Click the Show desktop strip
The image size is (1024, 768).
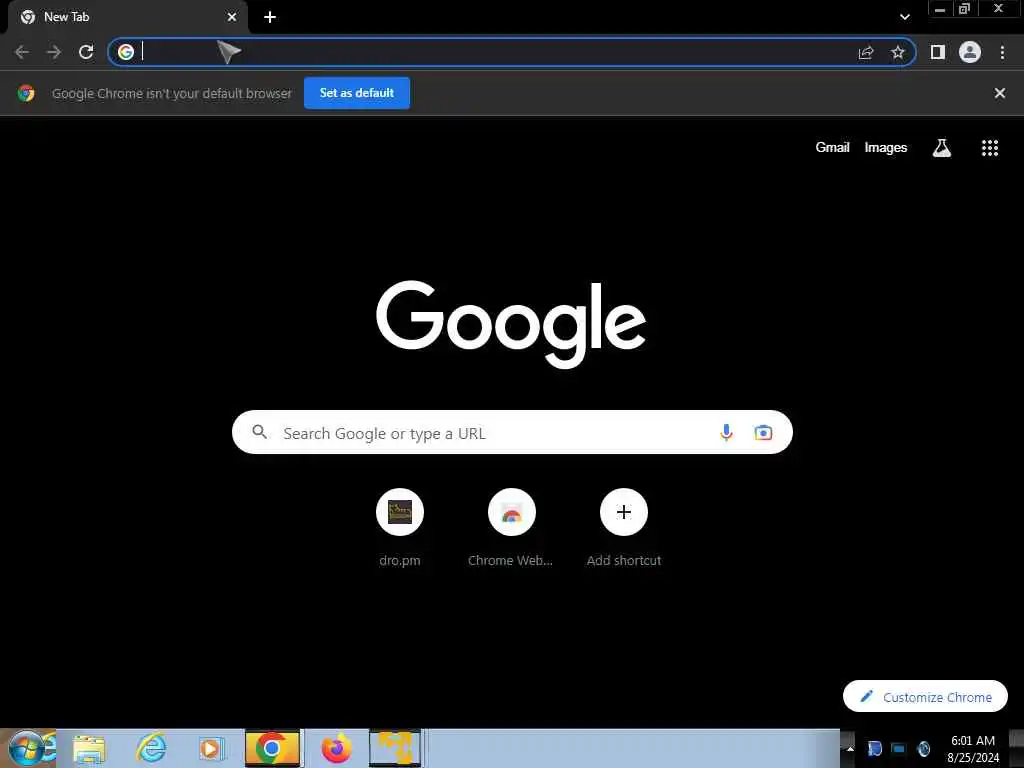click(1016, 748)
